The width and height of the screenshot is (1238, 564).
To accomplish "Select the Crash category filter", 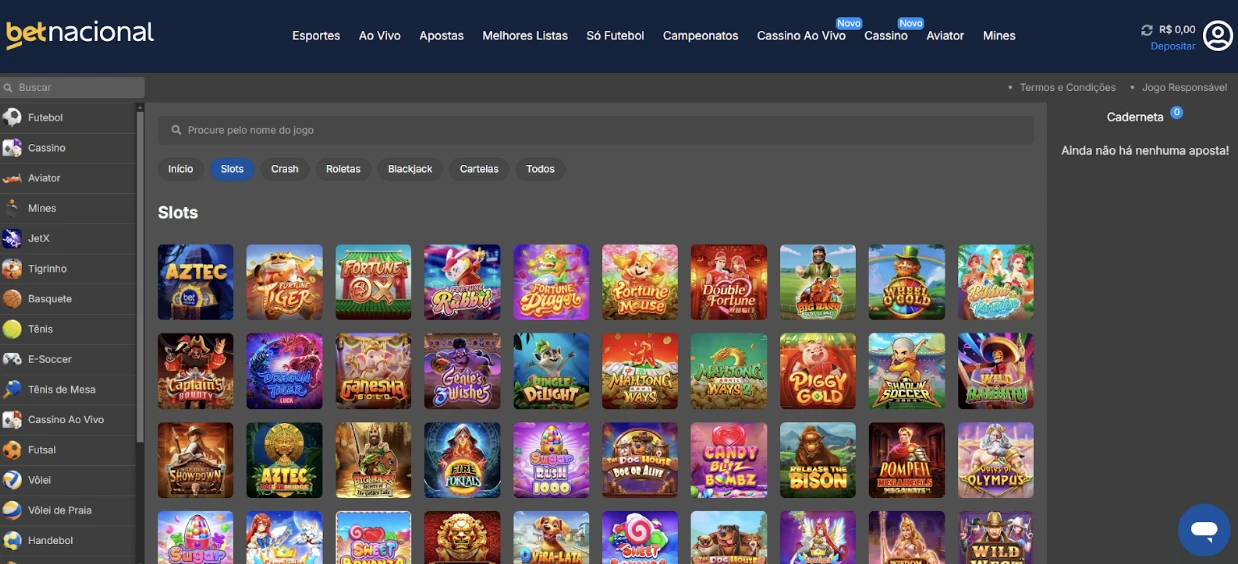I will pos(285,169).
